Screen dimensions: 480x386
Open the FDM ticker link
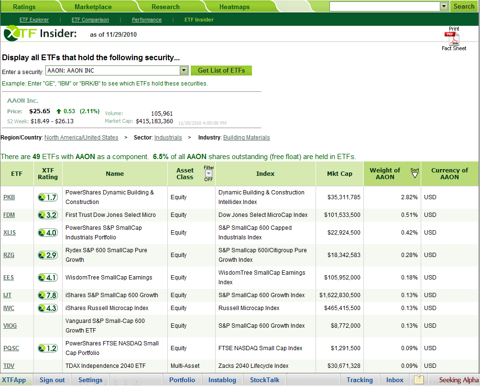tap(9, 215)
